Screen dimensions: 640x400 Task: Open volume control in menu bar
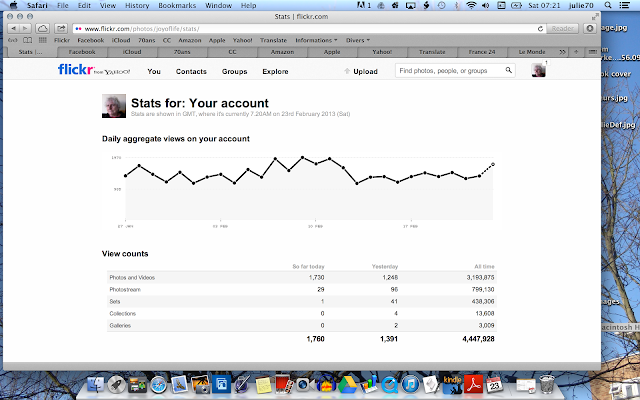click(486, 5)
